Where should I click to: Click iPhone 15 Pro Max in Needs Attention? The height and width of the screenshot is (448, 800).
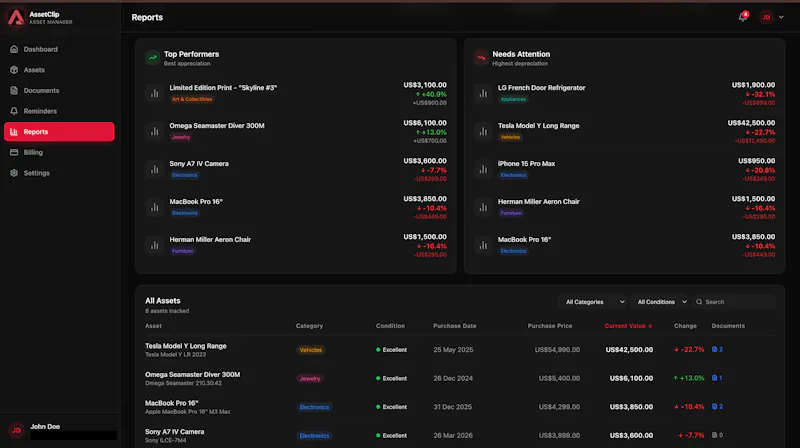(x=527, y=164)
